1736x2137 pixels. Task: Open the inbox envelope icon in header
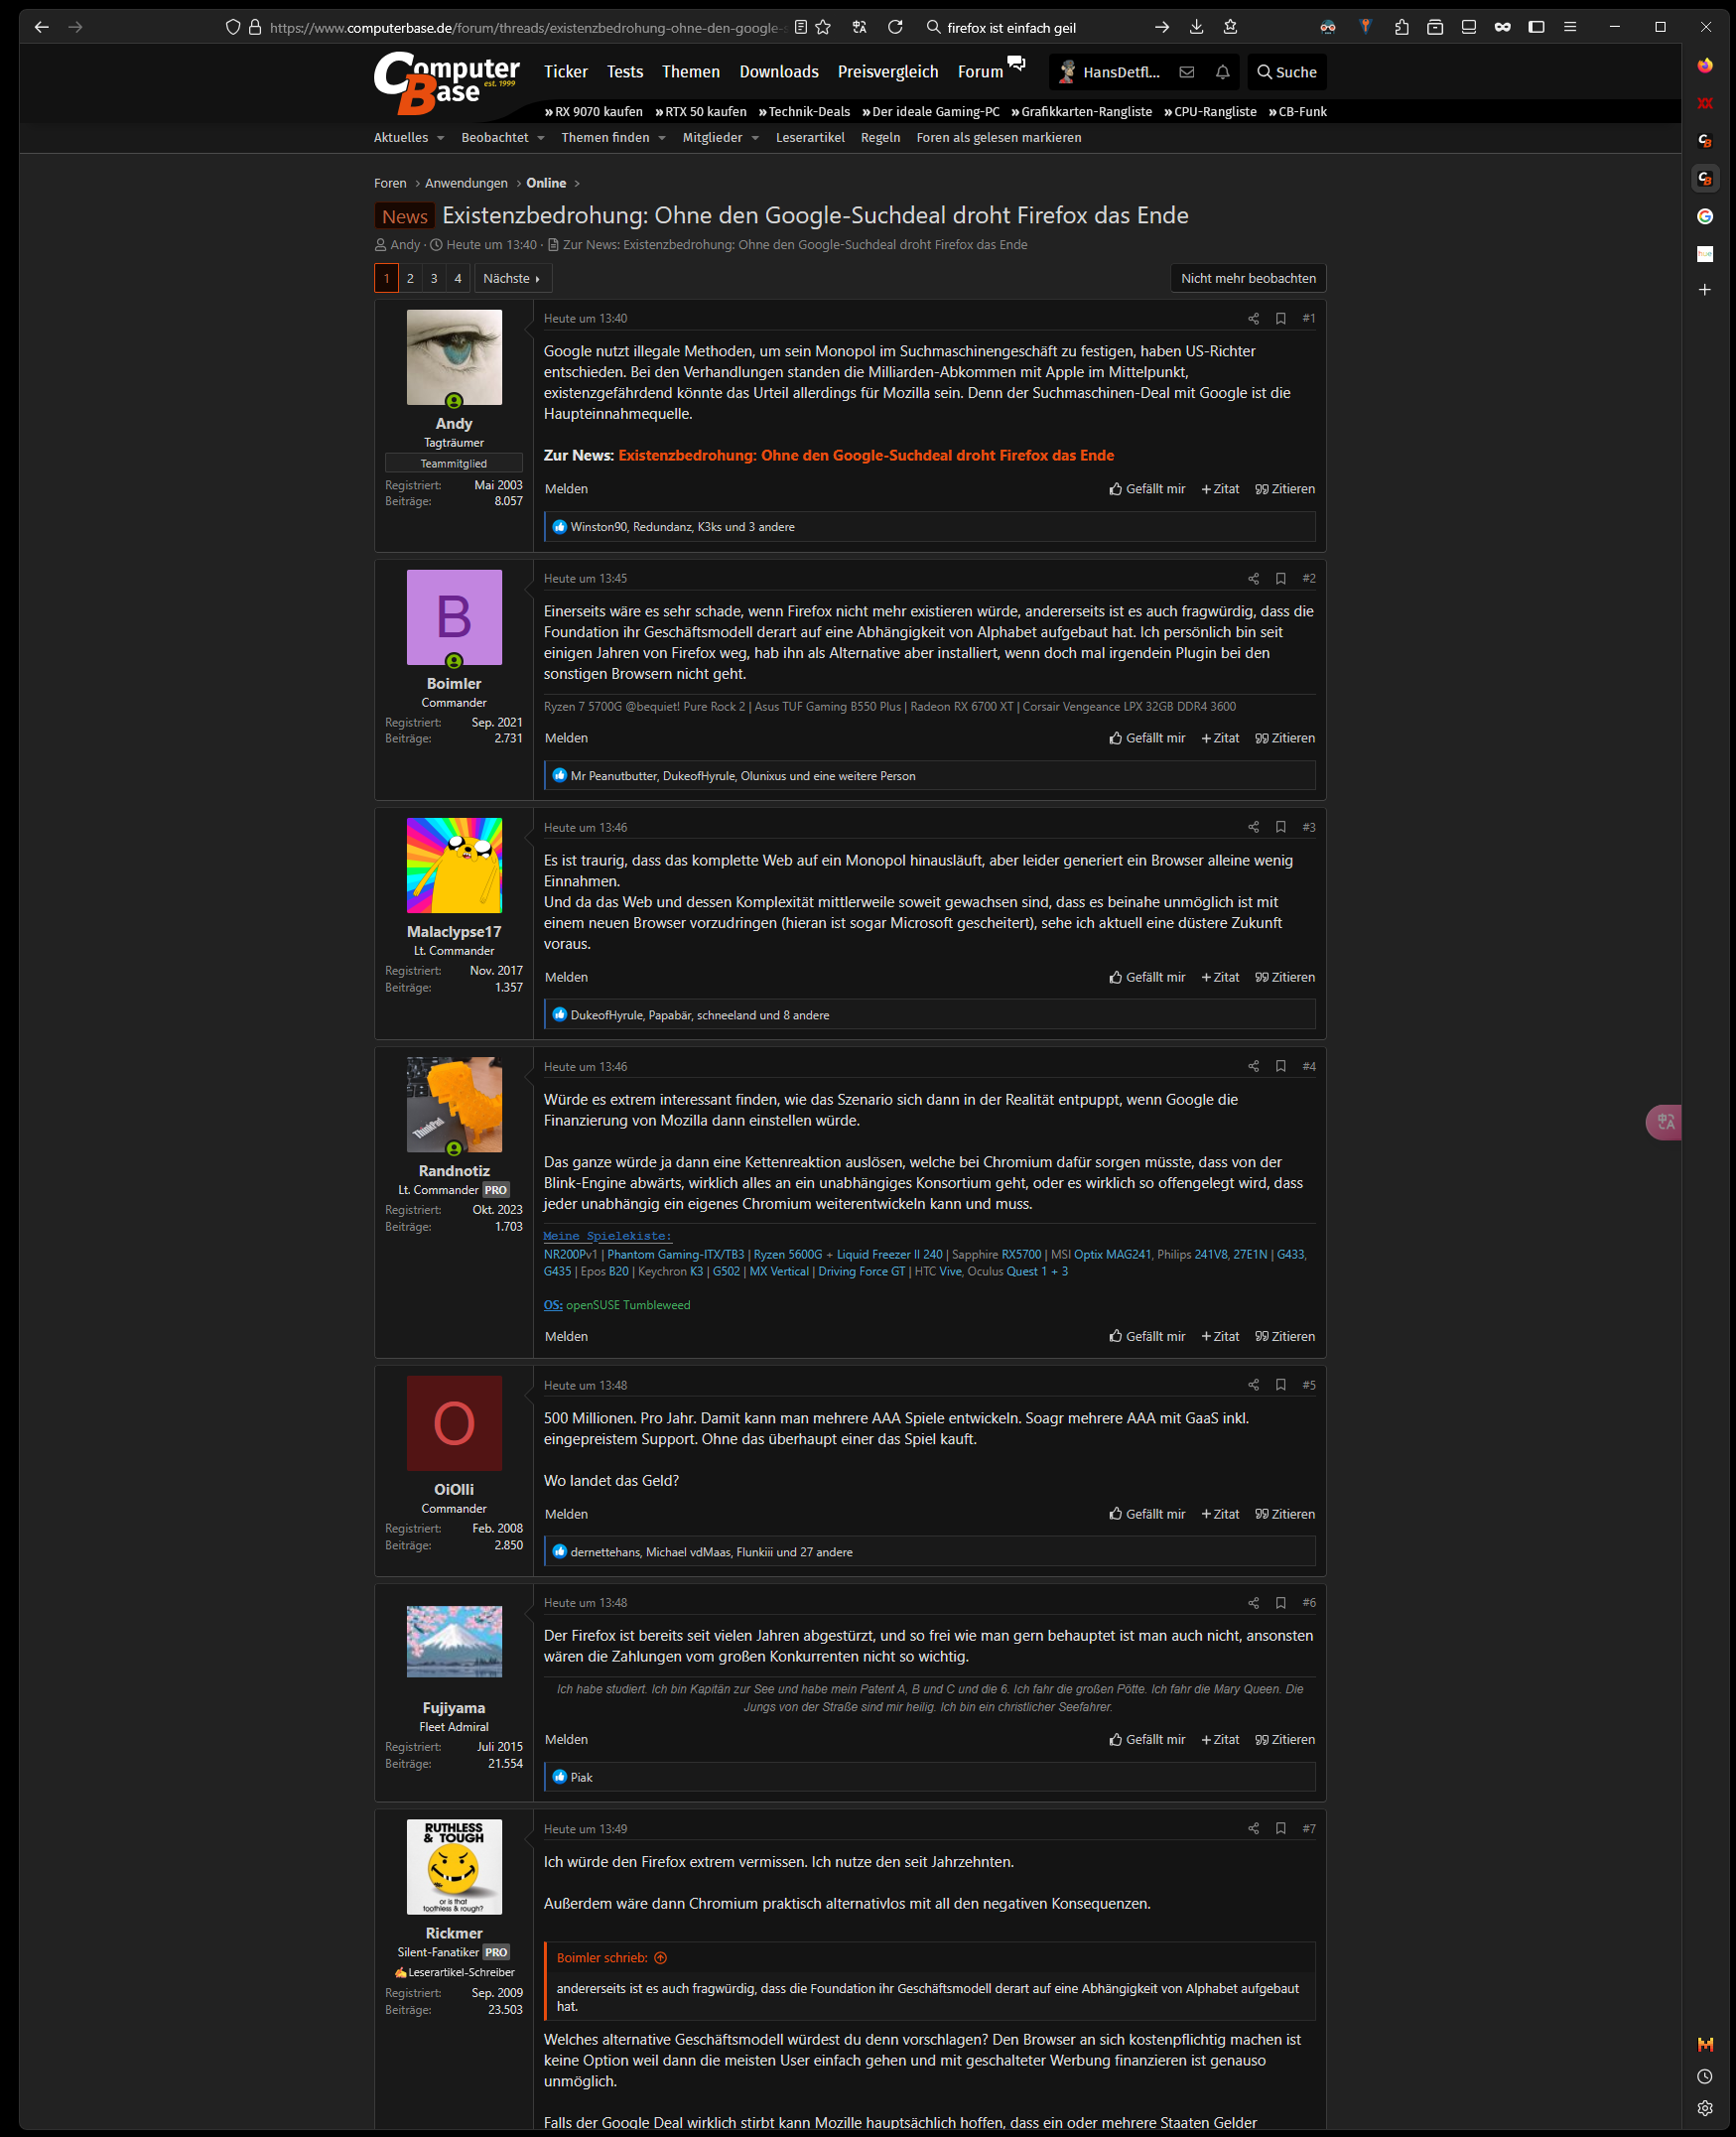point(1186,72)
